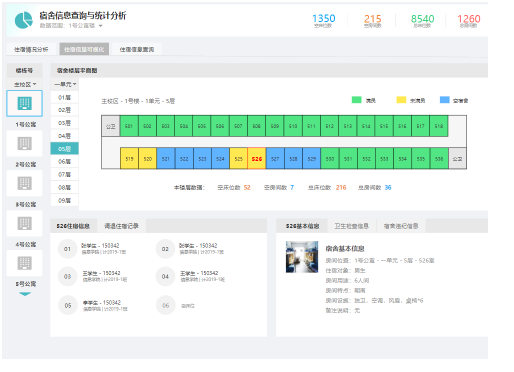This screenshot has height=372, width=514.
Task: Open 卫生检查信息 tab
Action: coord(352,226)
